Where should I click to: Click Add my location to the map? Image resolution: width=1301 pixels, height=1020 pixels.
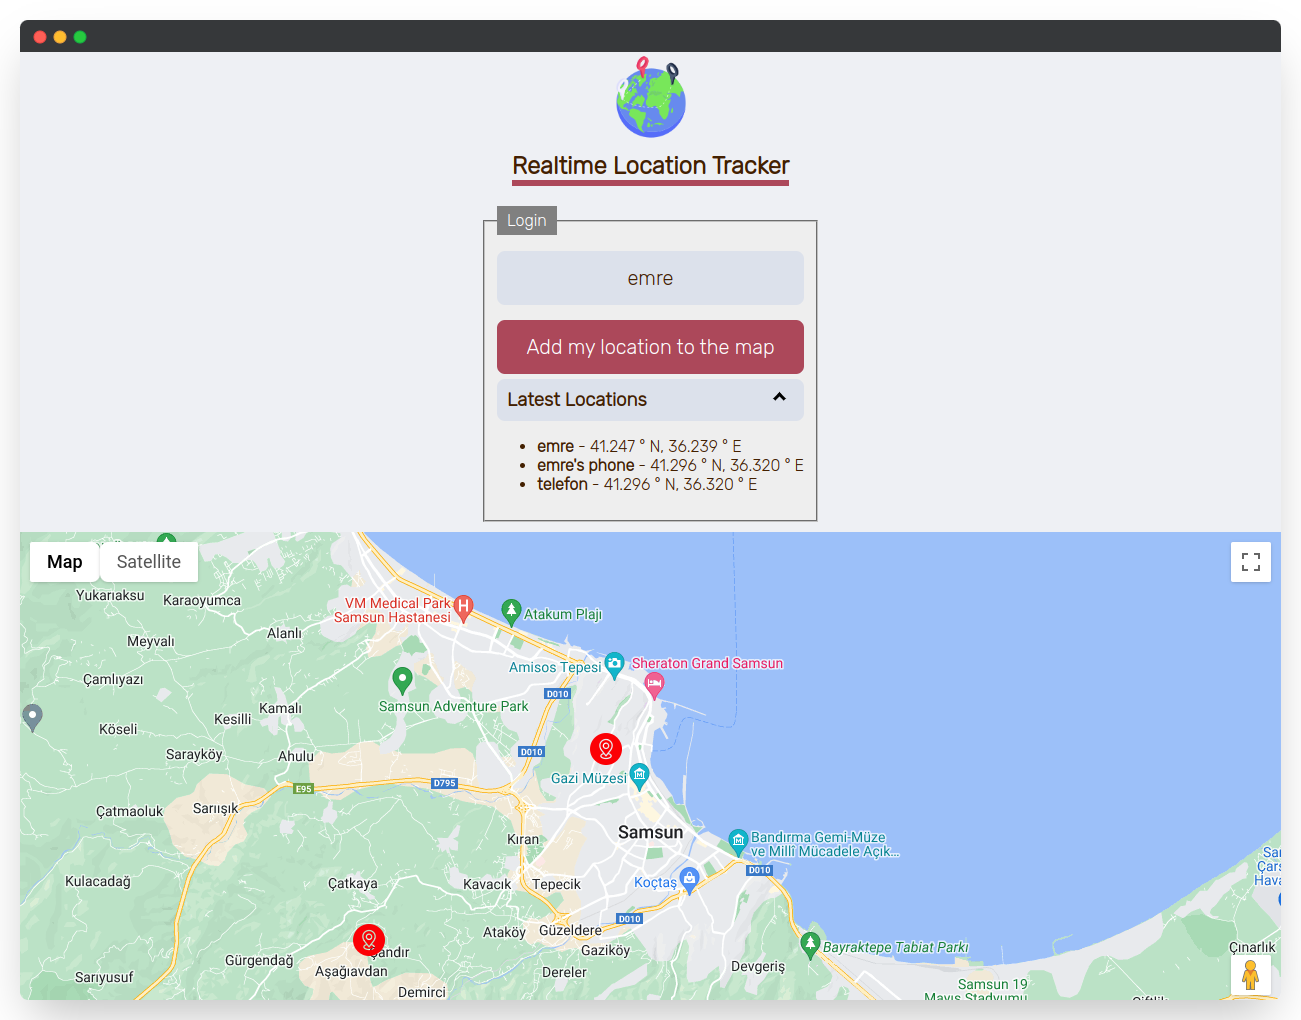650,347
